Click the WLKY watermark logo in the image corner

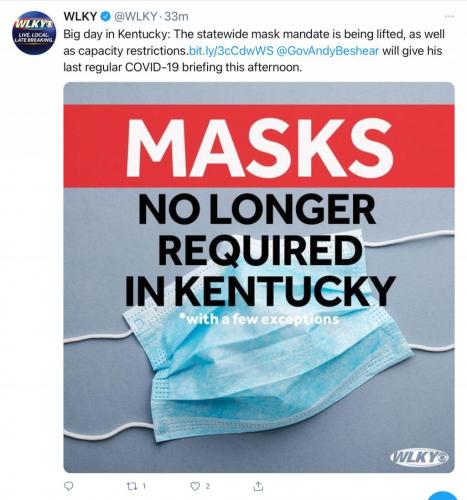(419, 456)
